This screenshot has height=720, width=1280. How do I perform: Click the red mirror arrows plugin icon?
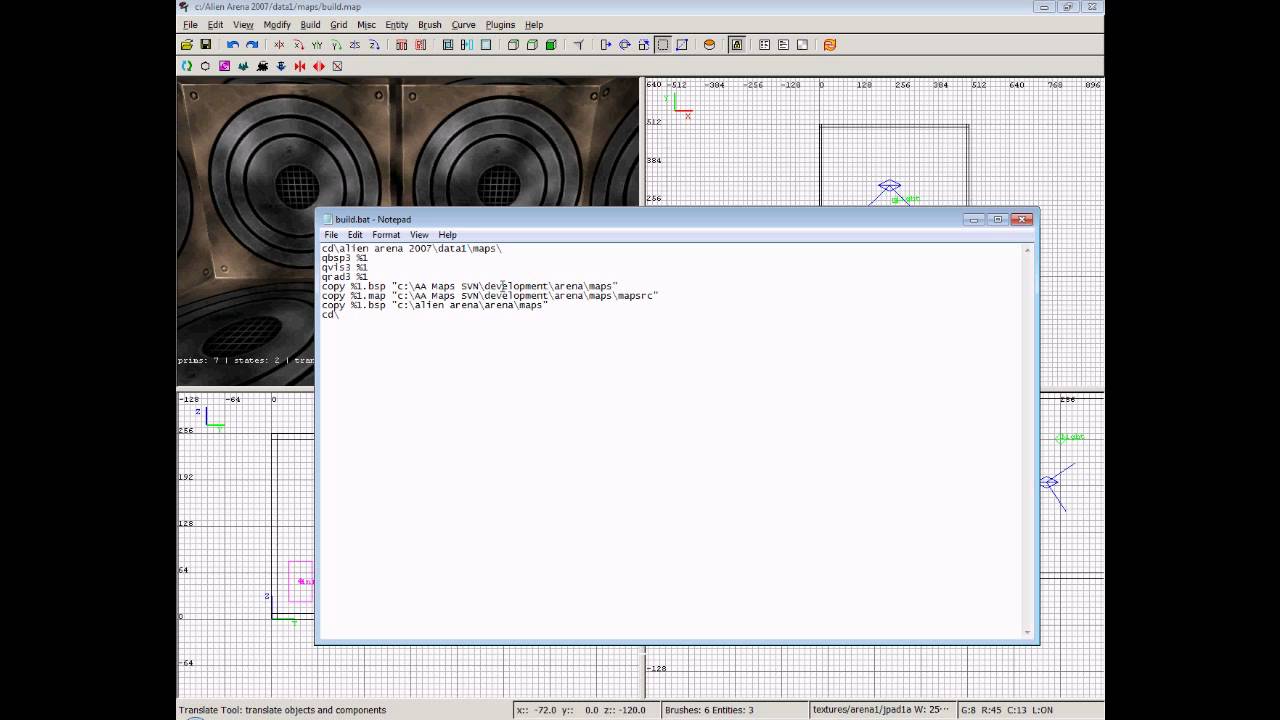(x=300, y=66)
